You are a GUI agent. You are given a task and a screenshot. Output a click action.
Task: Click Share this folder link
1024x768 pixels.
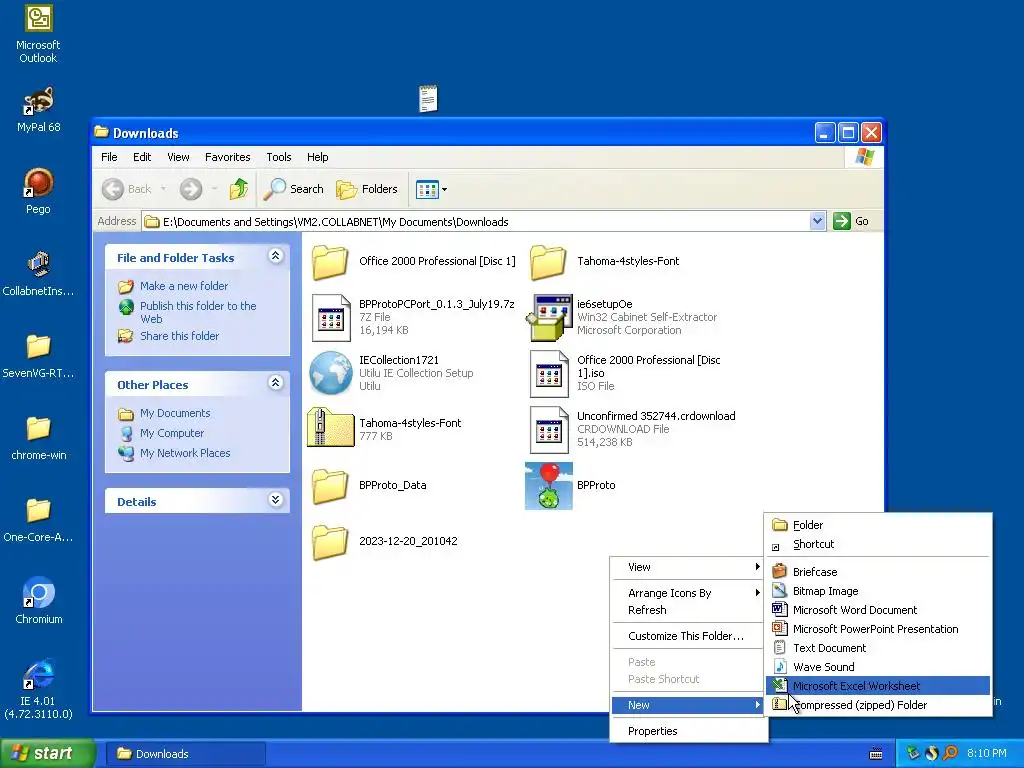click(x=180, y=336)
